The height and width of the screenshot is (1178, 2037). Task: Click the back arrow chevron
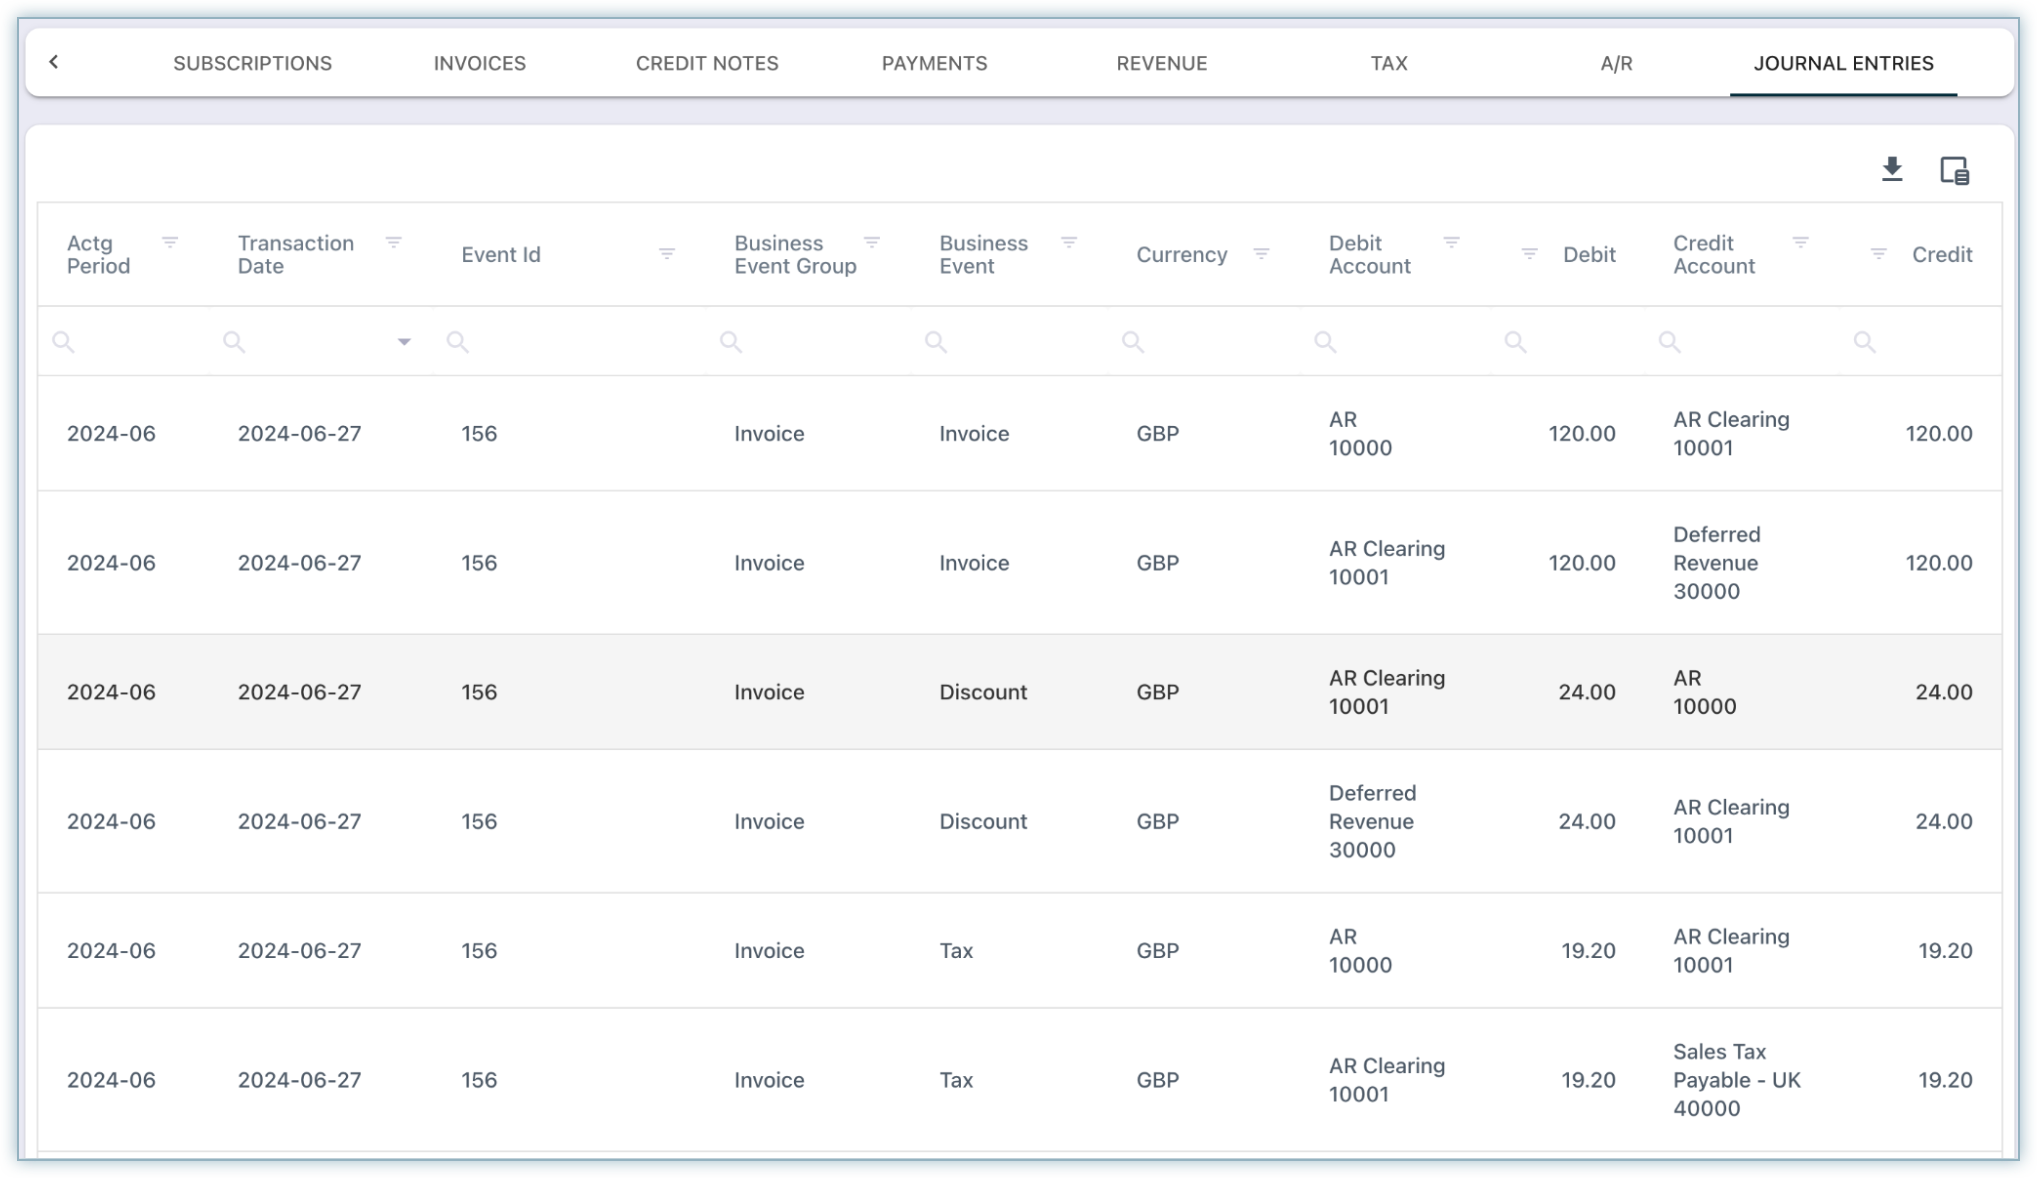(x=54, y=62)
